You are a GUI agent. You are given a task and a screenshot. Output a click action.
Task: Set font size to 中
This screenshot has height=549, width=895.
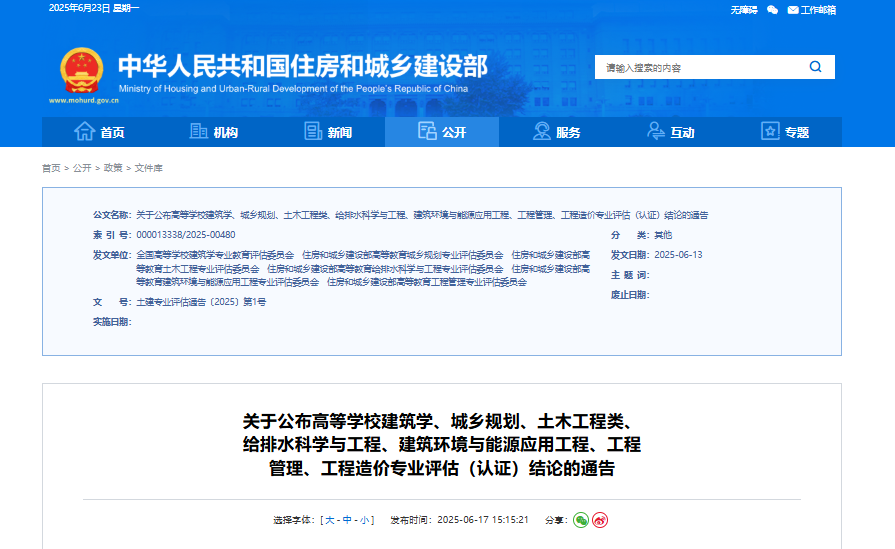click(347, 520)
